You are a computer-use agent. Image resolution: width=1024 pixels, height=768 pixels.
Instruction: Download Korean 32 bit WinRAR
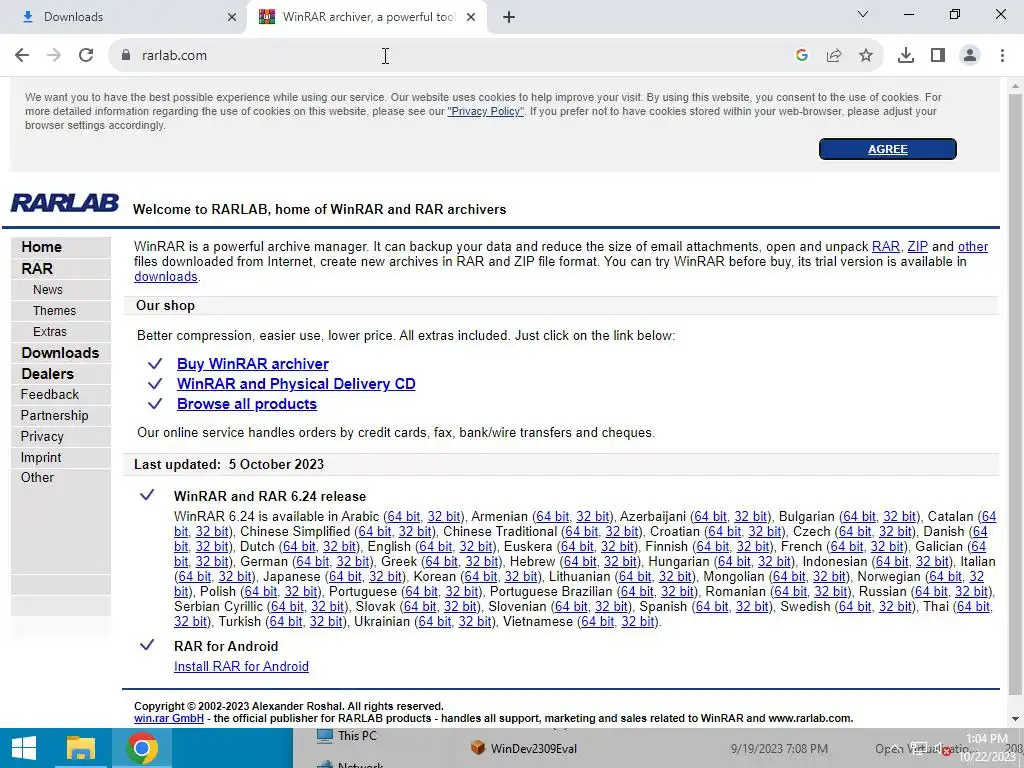[x=521, y=577]
